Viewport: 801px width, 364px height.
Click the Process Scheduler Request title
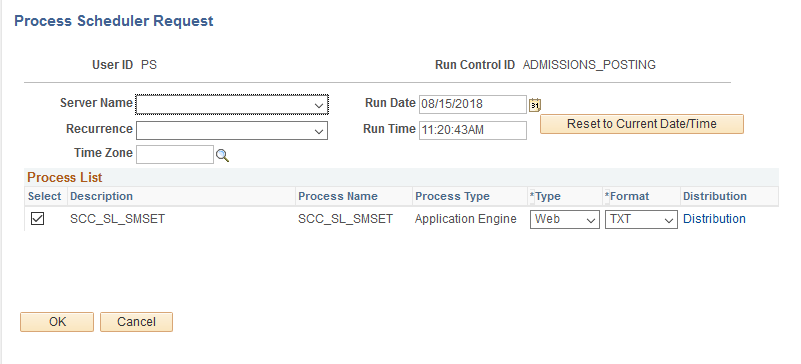pyautogui.click(x=113, y=21)
